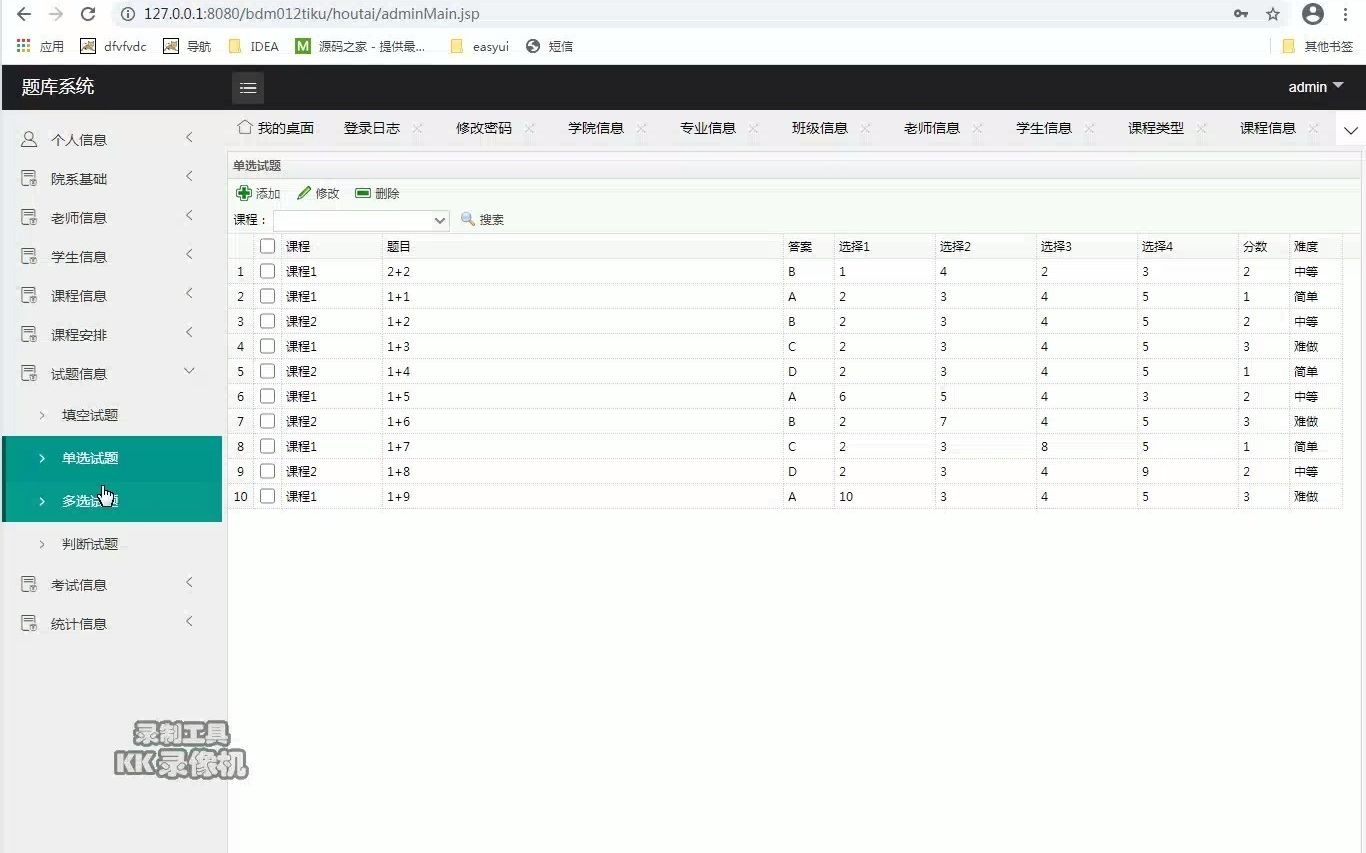Click the 老师信息 sidebar icon
The width and height of the screenshot is (1366, 853).
30,217
